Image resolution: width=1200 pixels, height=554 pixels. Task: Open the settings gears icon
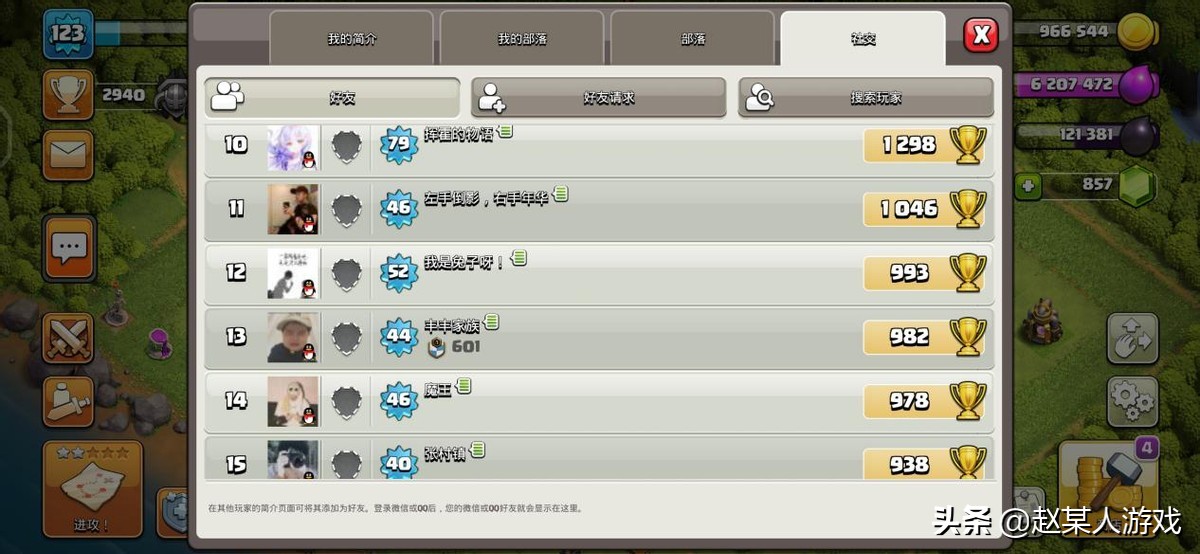click(x=1132, y=402)
